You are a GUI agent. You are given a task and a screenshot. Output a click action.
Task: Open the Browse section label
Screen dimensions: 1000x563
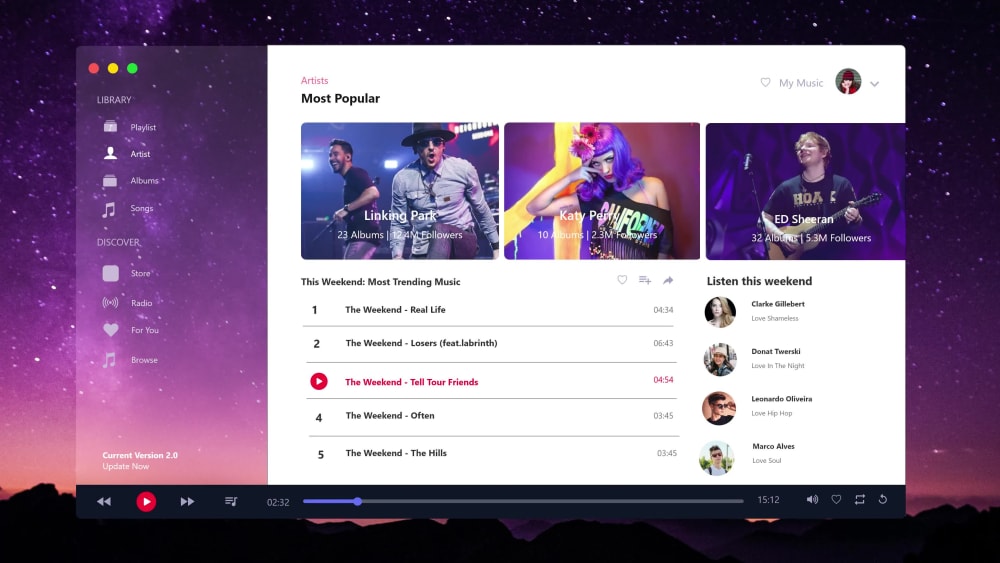pos(144,360)
